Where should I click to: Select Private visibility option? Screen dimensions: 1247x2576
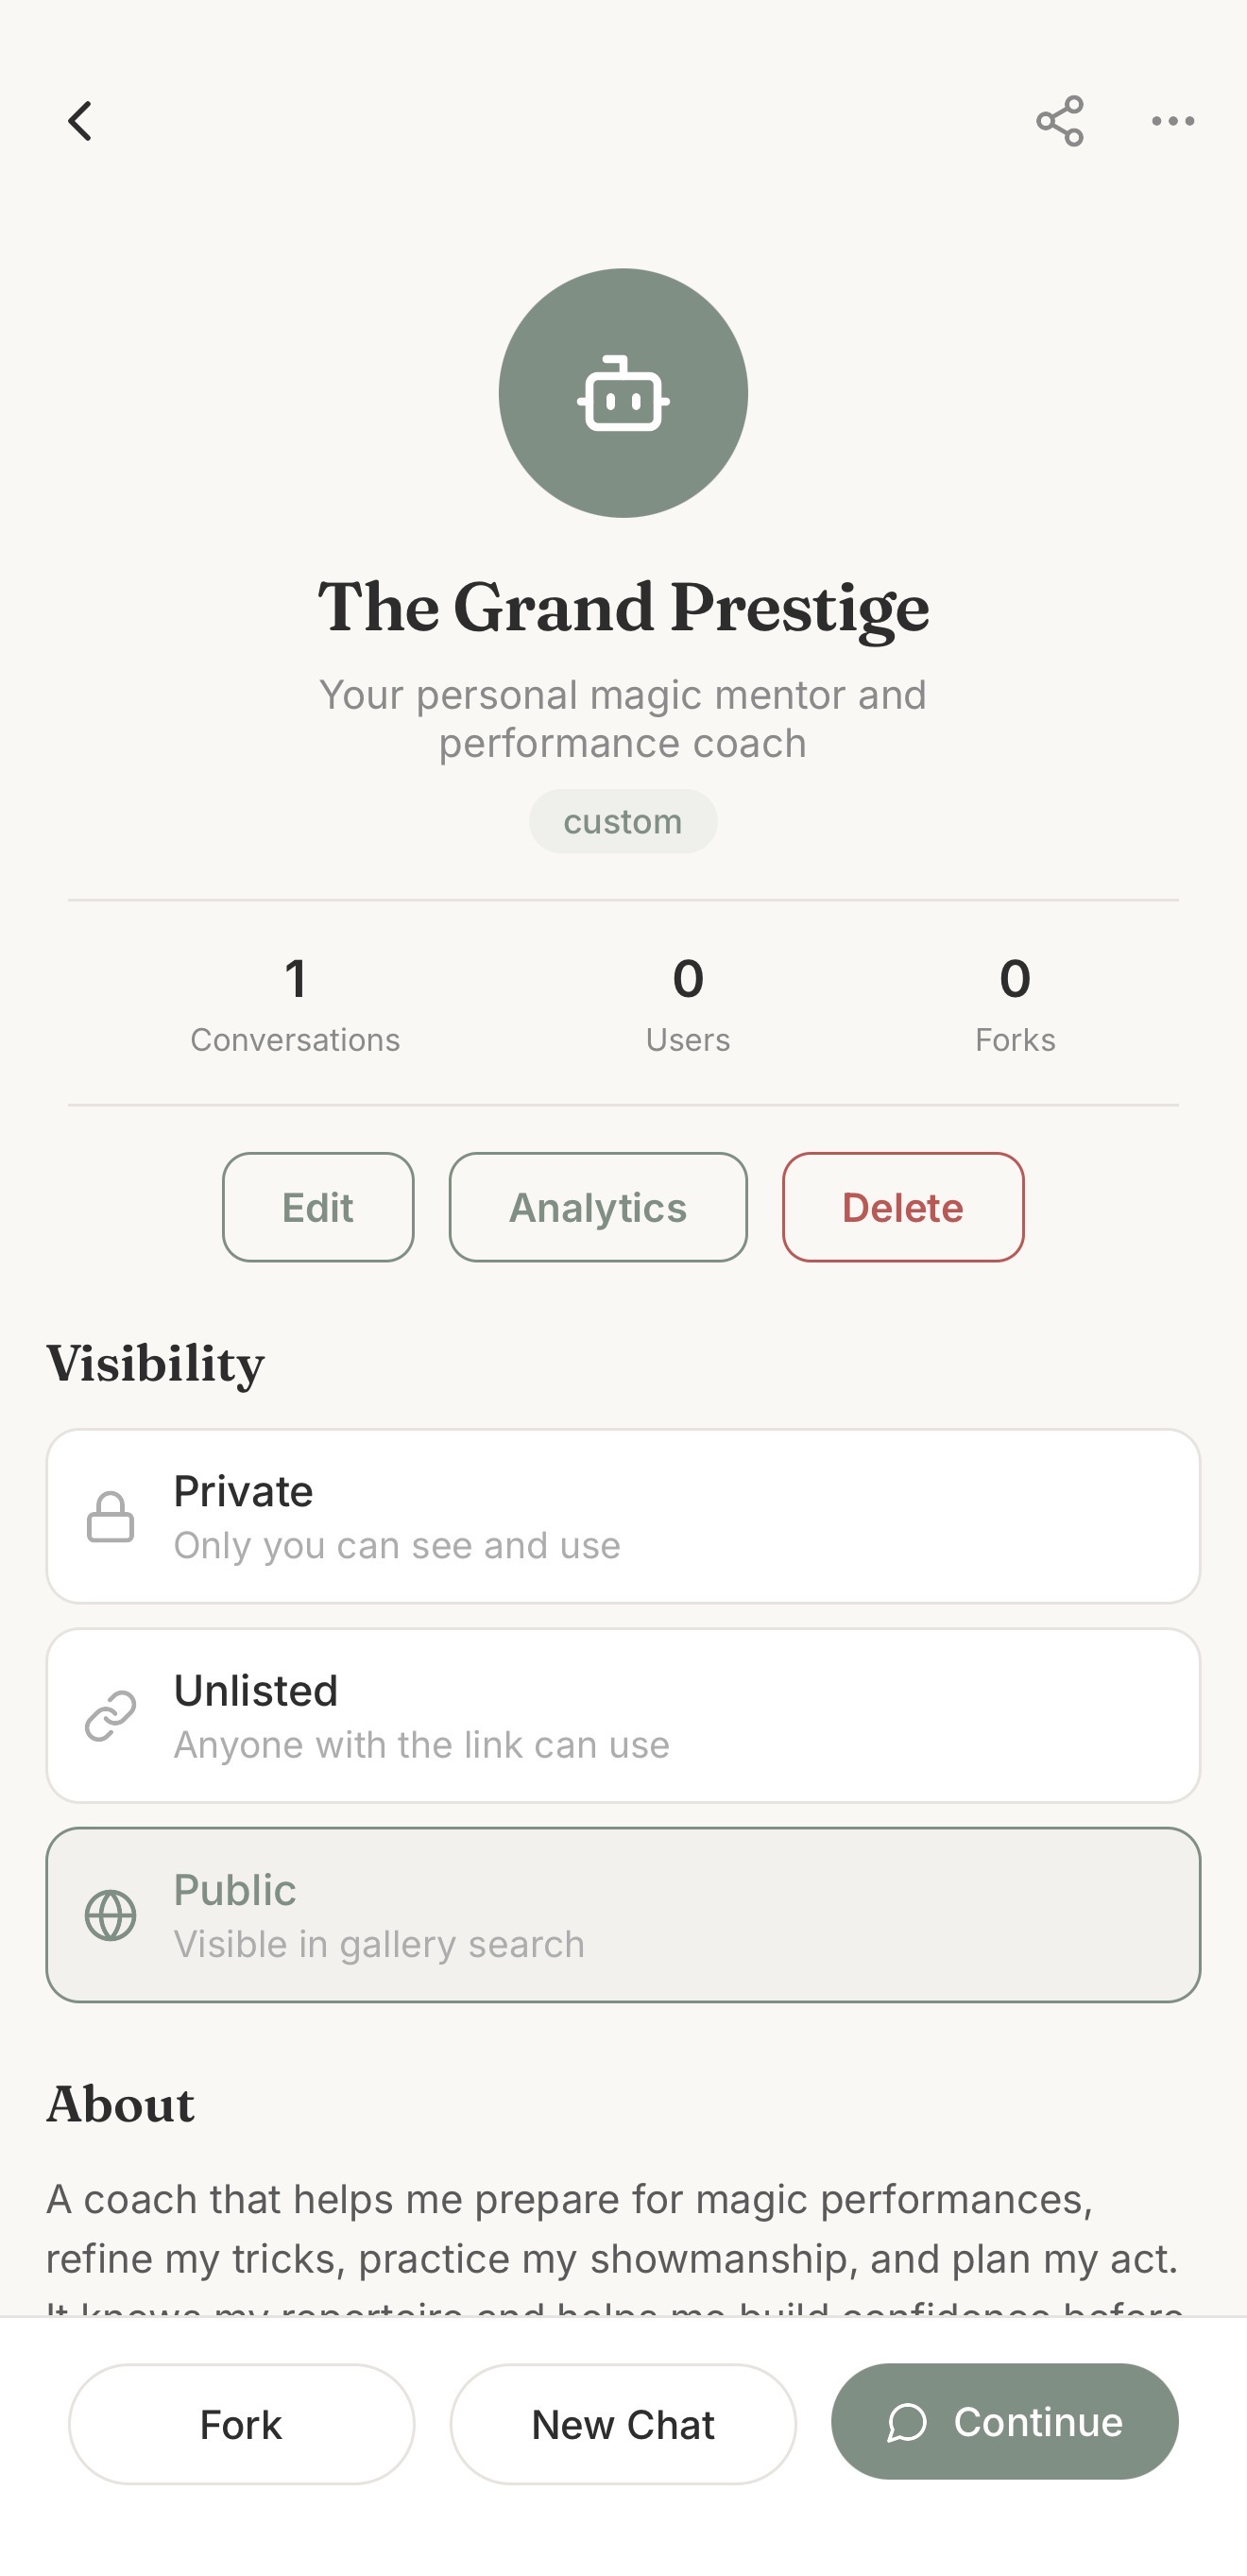click(623, 1516)
